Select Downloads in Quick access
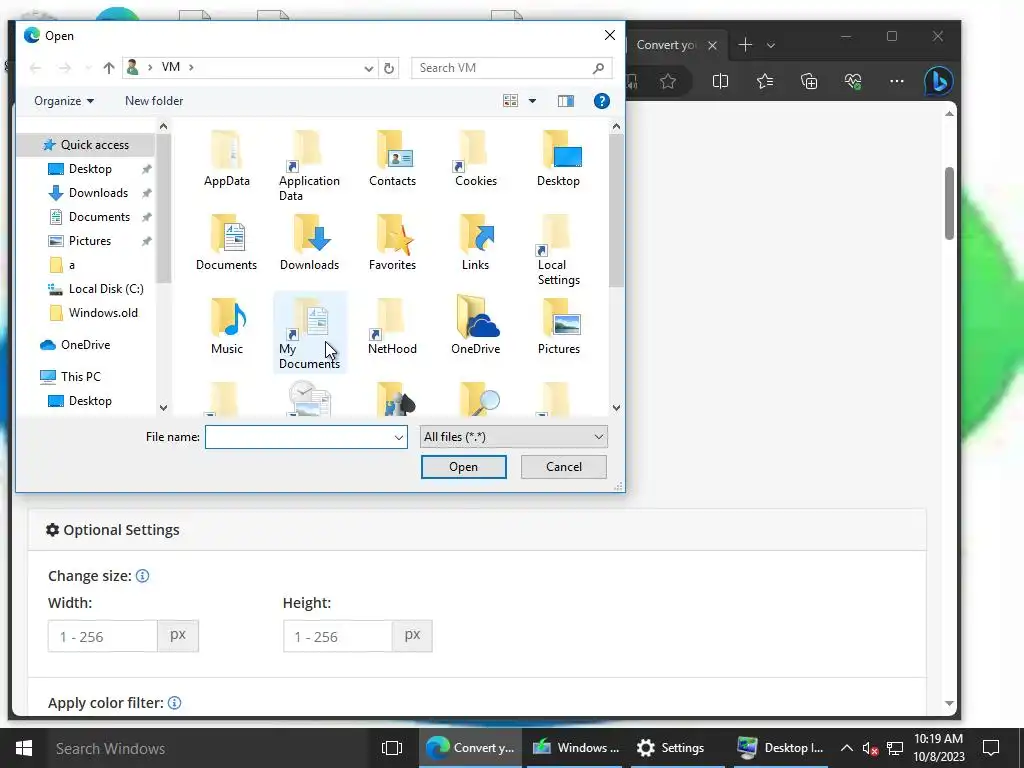Image resolution: width=1024 pixels, height=768 pixels. [x=98, y=193]
